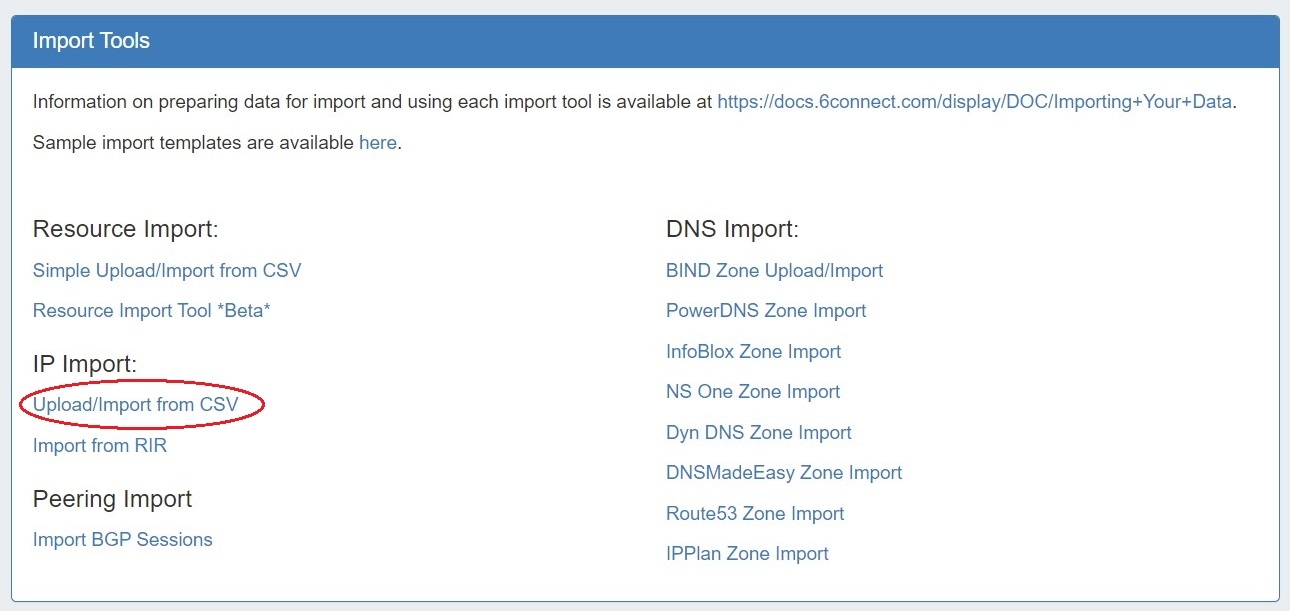Click InfoBlox Zone Import
This screenshot has height=611, width=1290.
pos(753,351)
